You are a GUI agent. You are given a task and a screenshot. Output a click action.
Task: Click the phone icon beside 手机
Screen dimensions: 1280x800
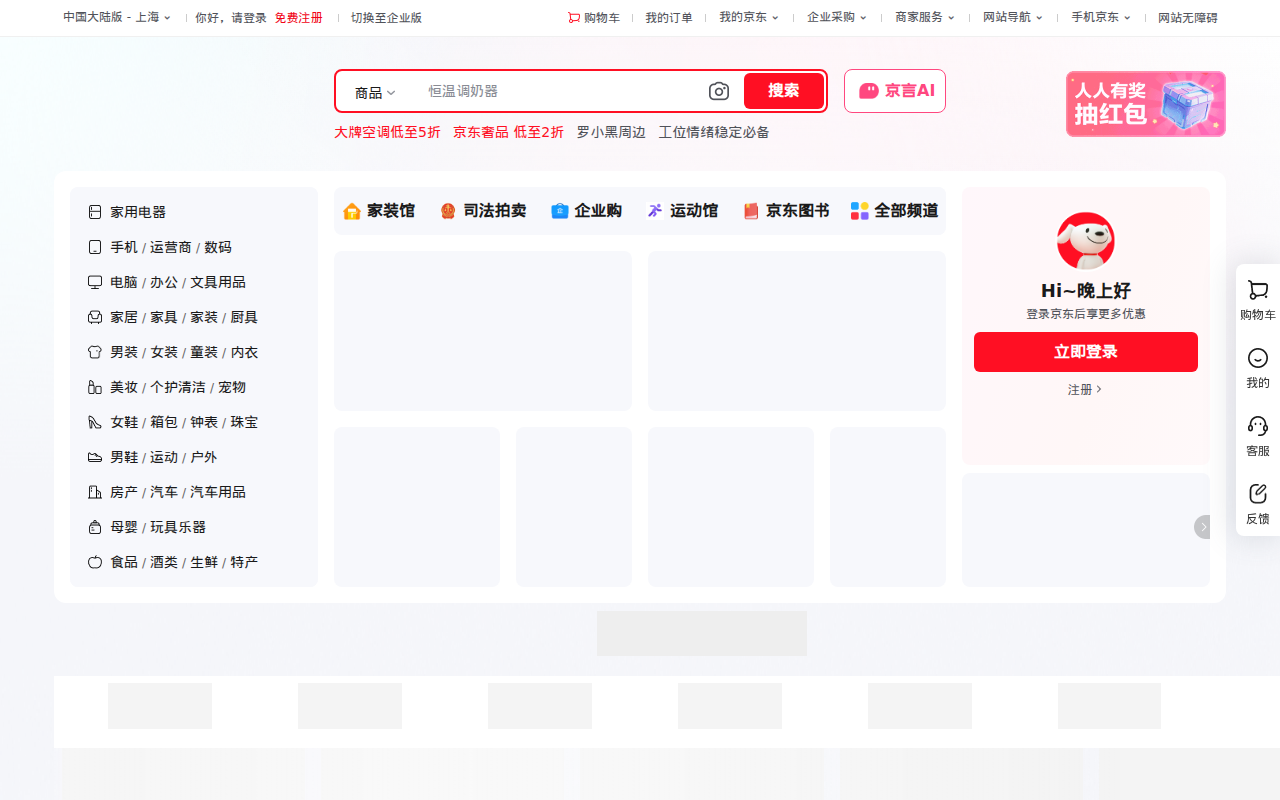(95, 247)
